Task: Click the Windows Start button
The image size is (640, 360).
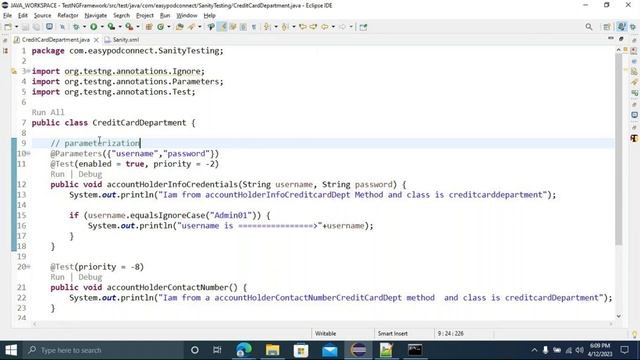Action: [11, 350]
